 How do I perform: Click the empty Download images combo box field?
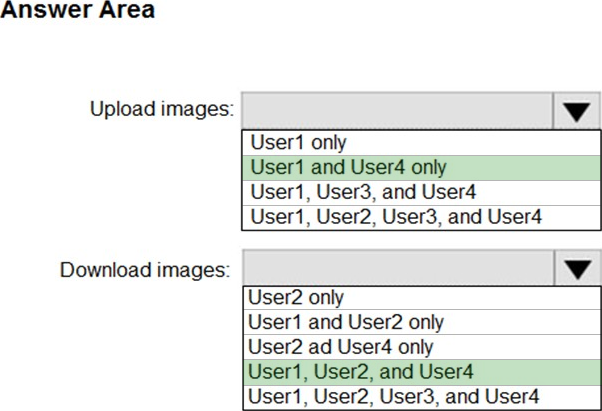click(397, 267)
